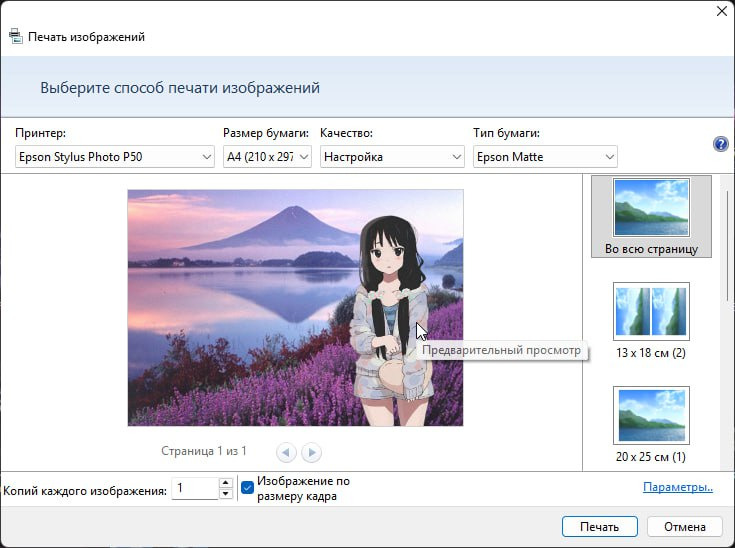Select the '20 x 25 см (1)' layout
Image resolution: width=735 pixels, height=548 pixels.
[x=651, y=414]
